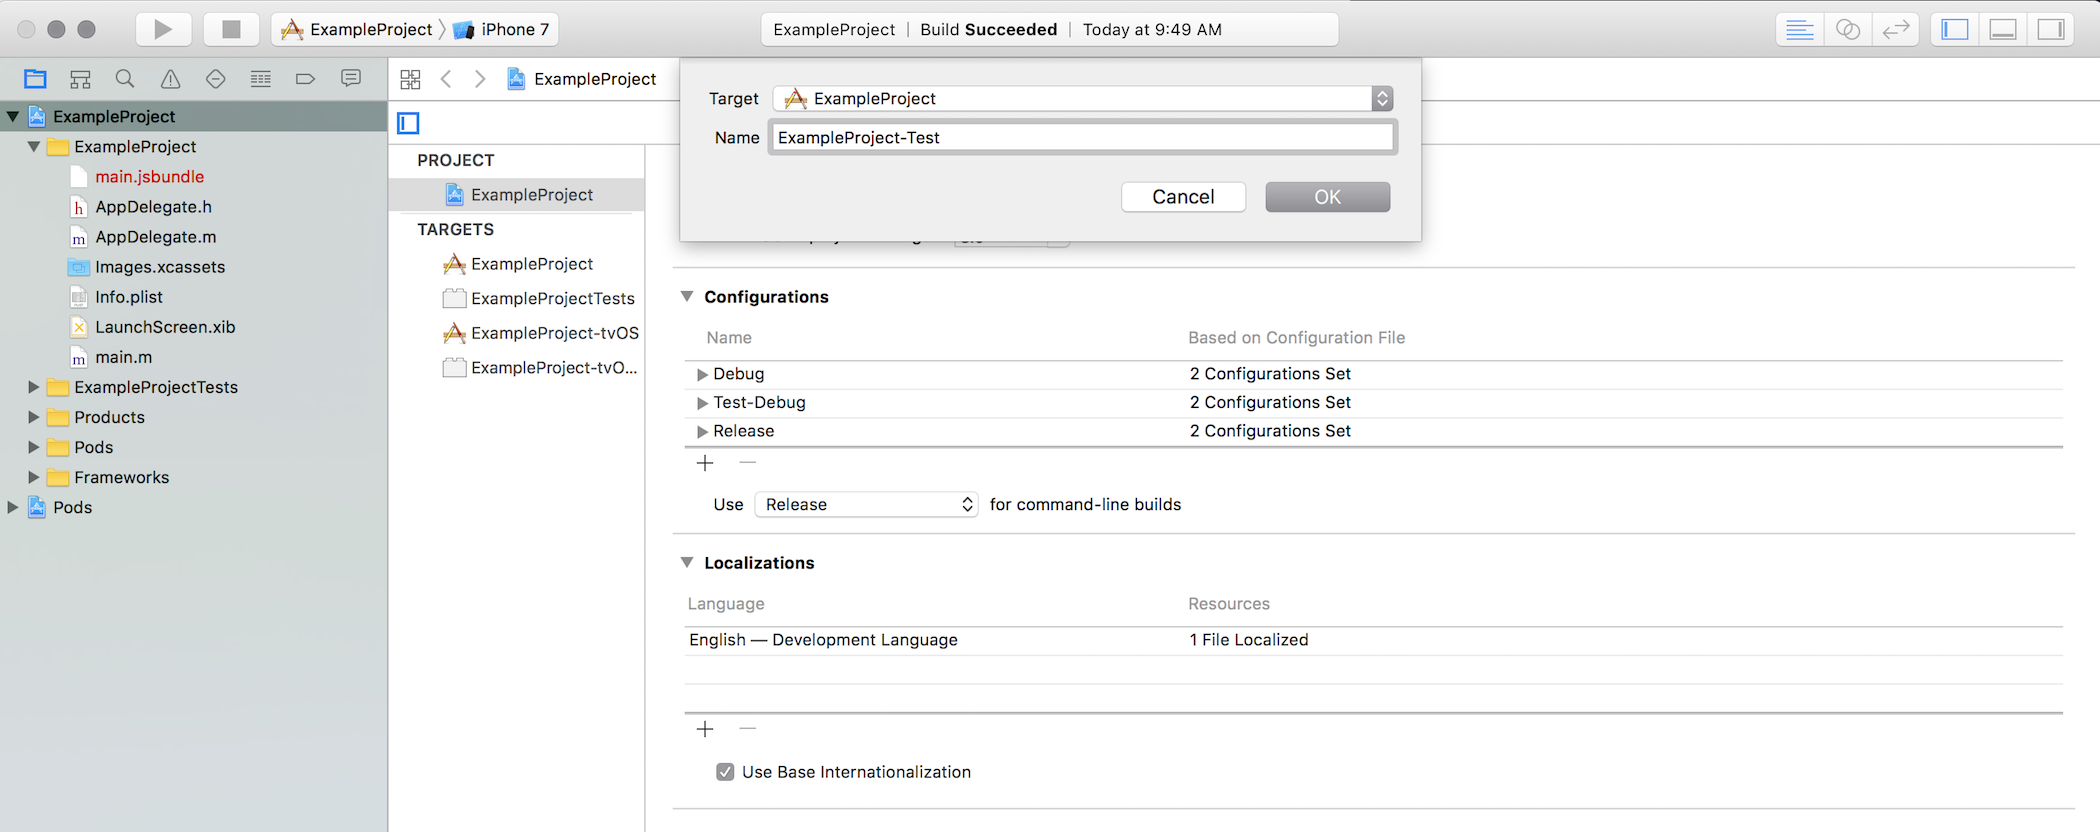The height and width of the screenshot is (832, 2100).
Task: Select the ExampleProject app target
Action: pyautogui.click(x=517, y=264)
